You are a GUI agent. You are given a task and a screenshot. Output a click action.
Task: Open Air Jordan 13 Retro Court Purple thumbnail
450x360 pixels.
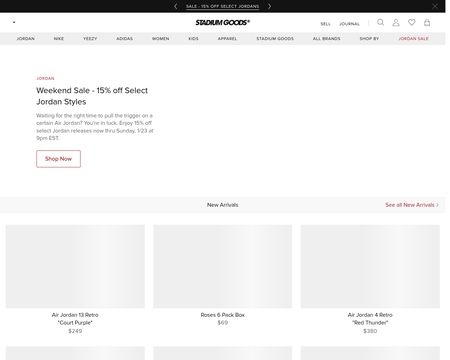click(75, 266)
